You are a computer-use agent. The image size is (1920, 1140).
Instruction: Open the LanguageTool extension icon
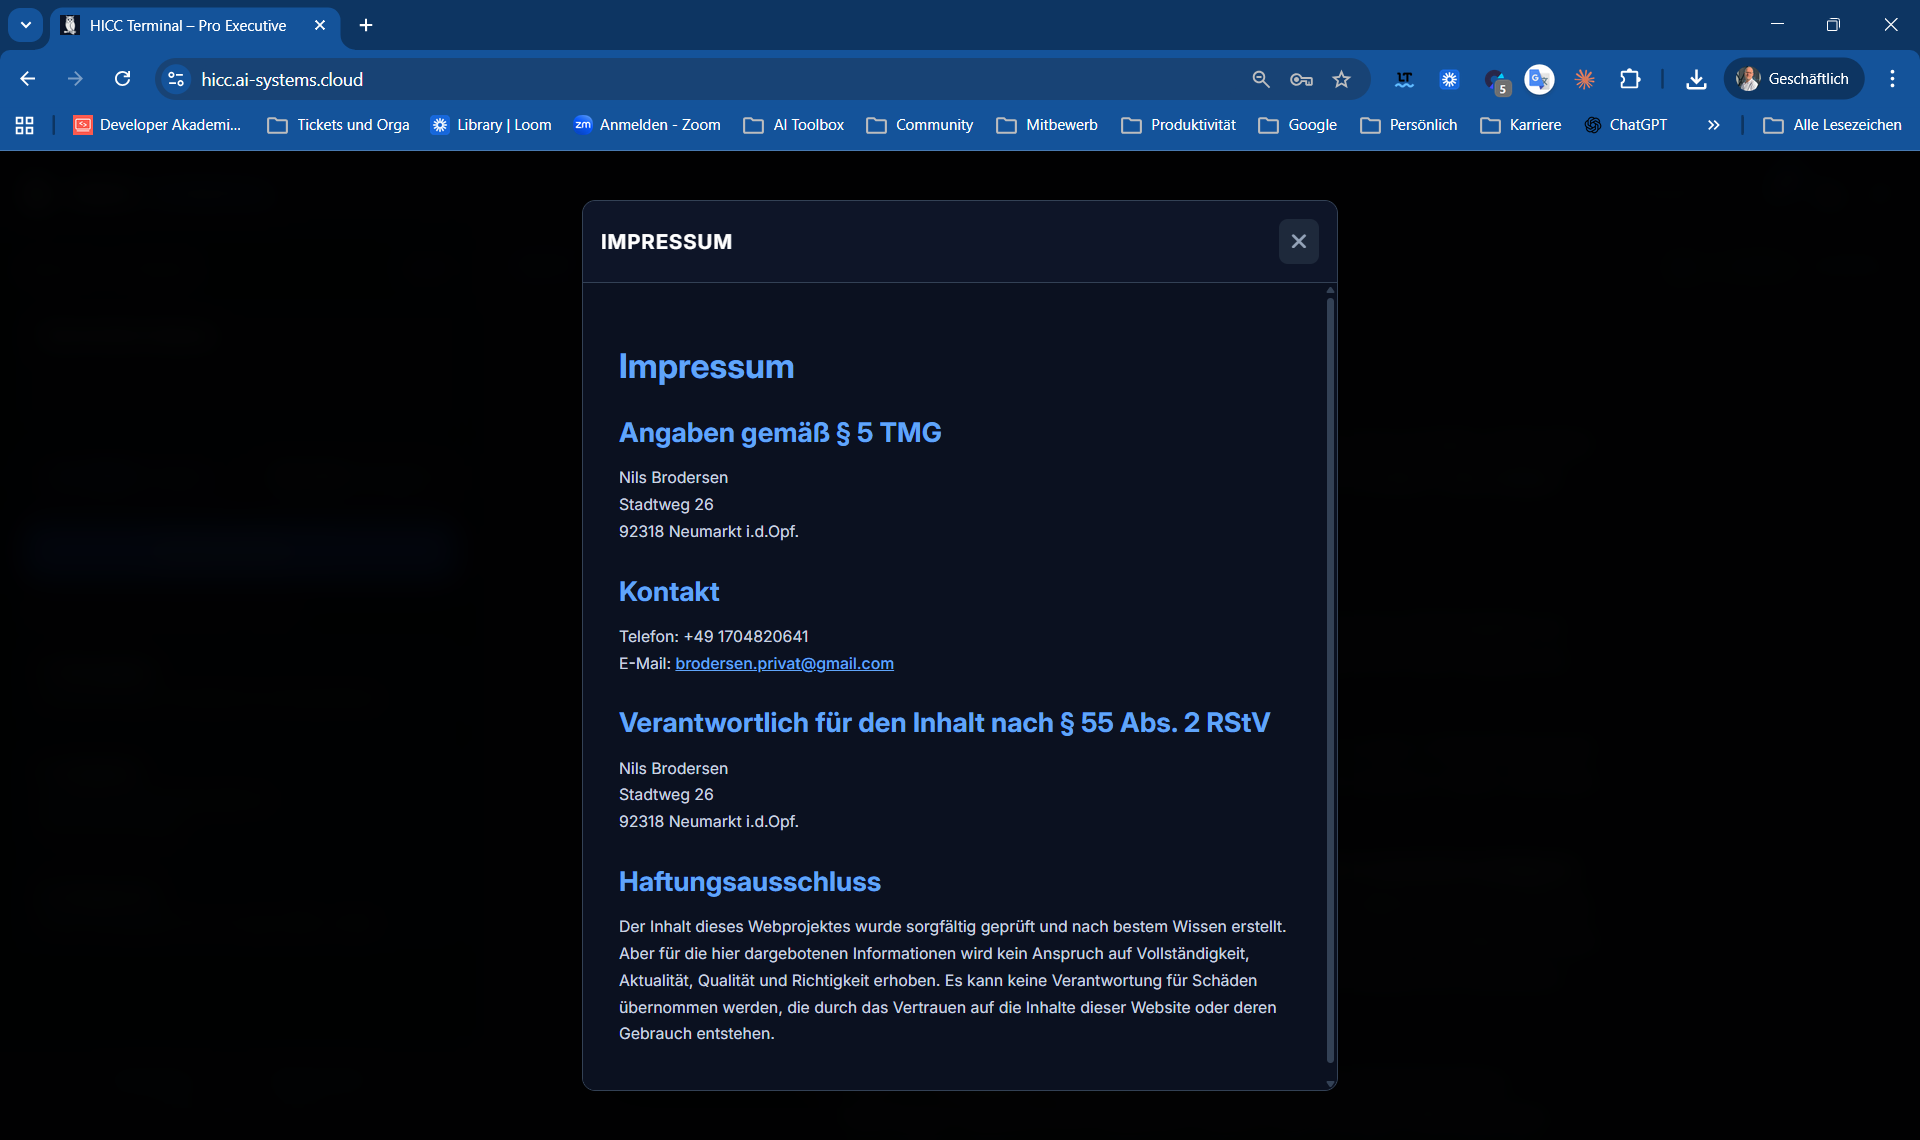pos(1404,79)
